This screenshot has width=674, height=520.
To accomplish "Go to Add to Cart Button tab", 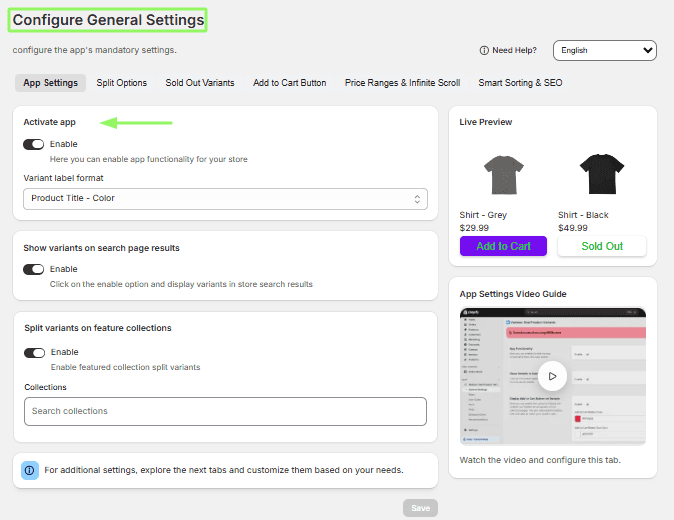I will [x=290, y=83].
